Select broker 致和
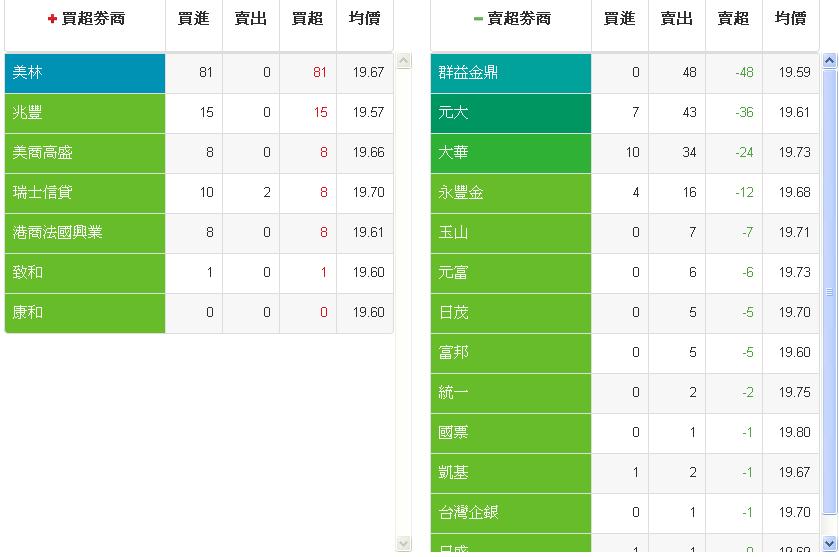 85,273
